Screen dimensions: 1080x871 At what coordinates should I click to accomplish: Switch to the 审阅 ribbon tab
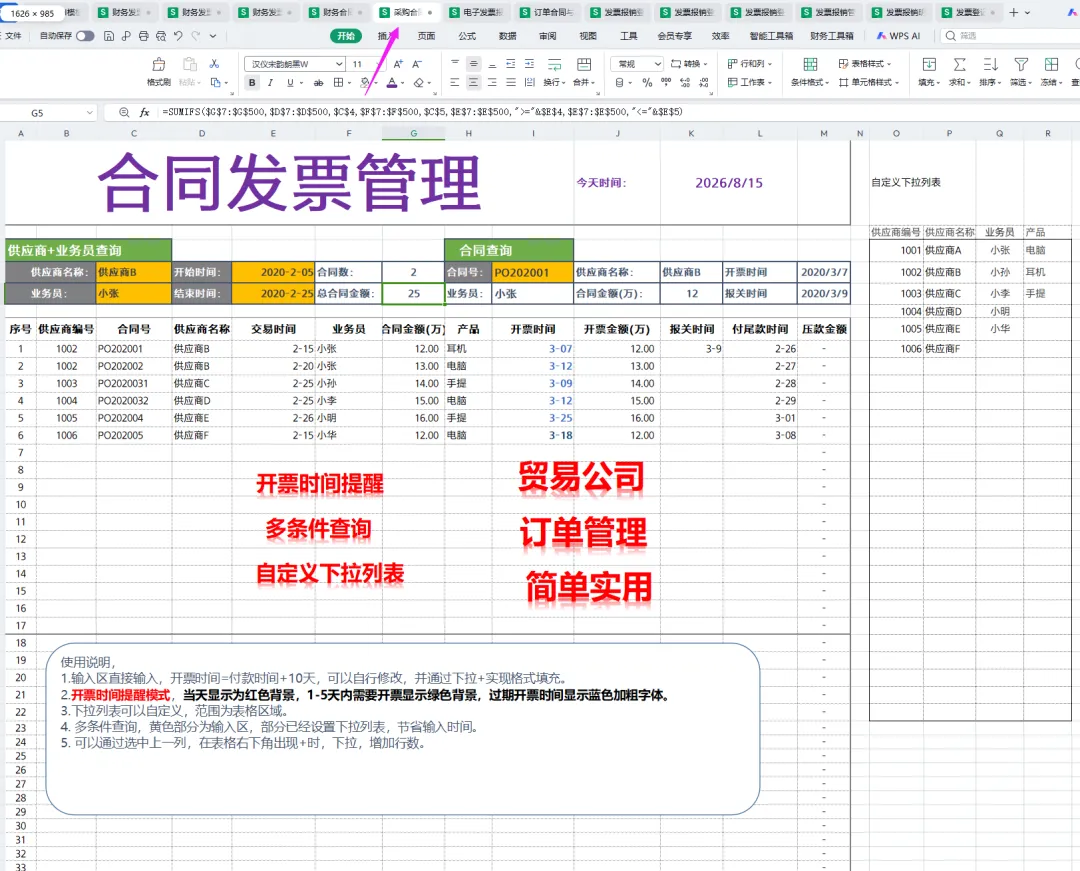(548, 36)
